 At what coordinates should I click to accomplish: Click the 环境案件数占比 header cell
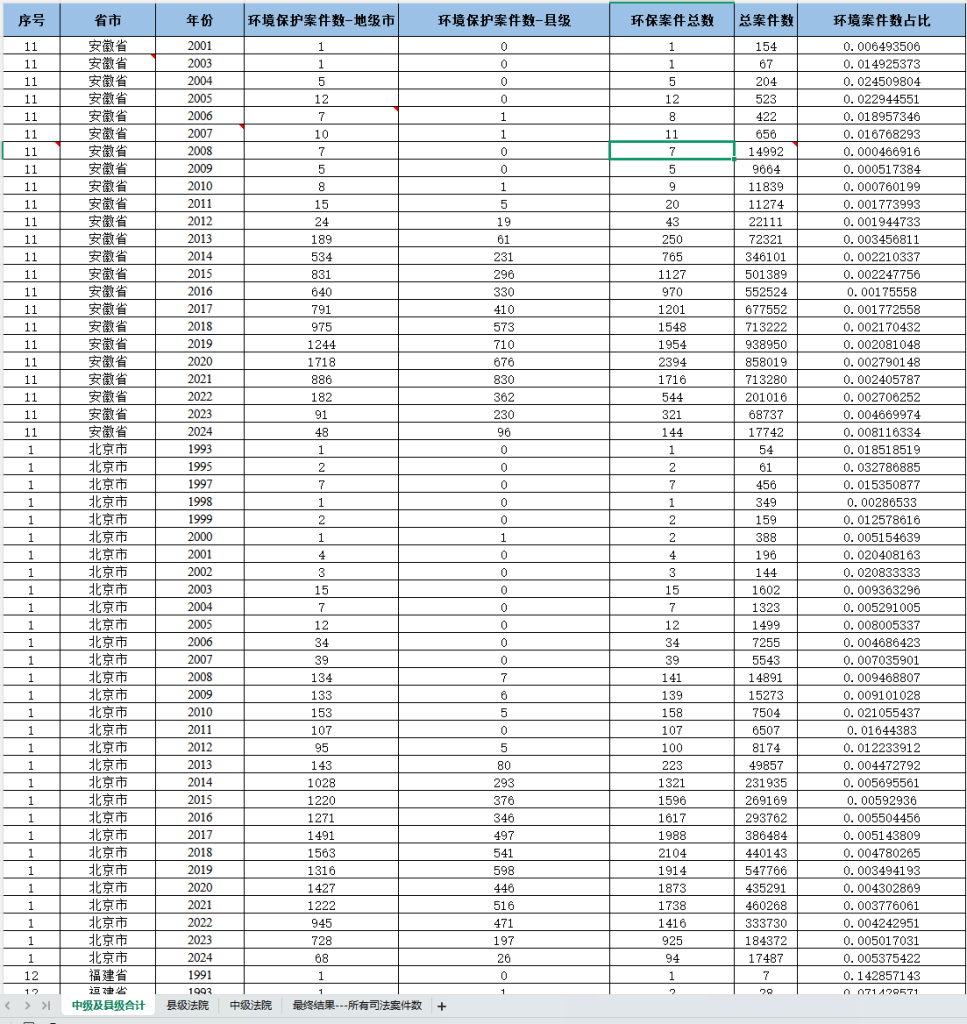pyautogui.click(x=881, y=20)
